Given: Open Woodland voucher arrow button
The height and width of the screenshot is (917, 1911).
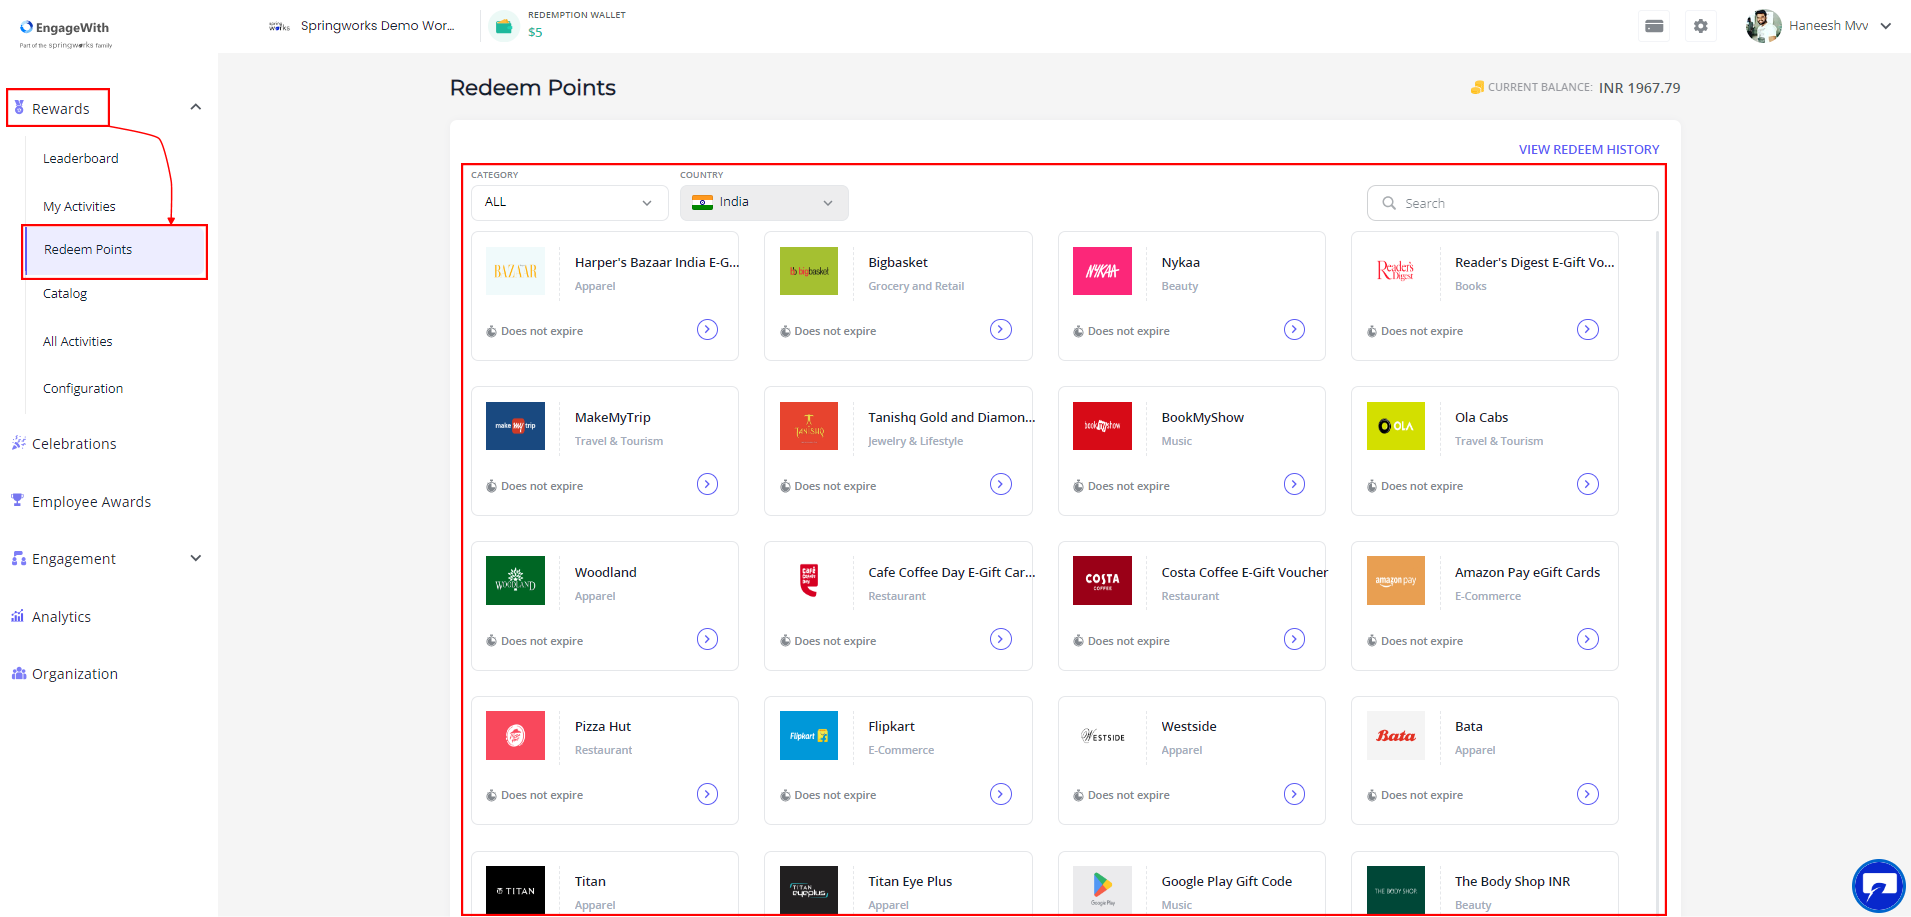Looking at the screenshot, I should point(707,639).
